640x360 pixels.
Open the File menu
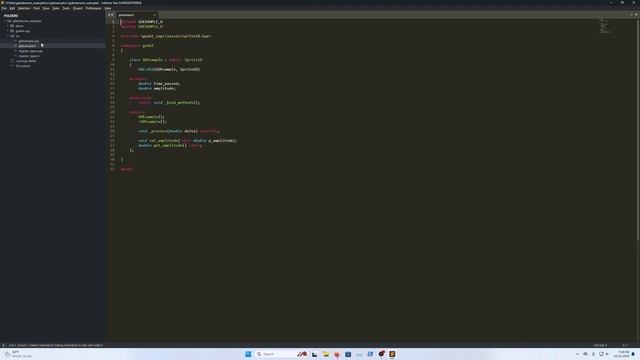pos(4,8)
